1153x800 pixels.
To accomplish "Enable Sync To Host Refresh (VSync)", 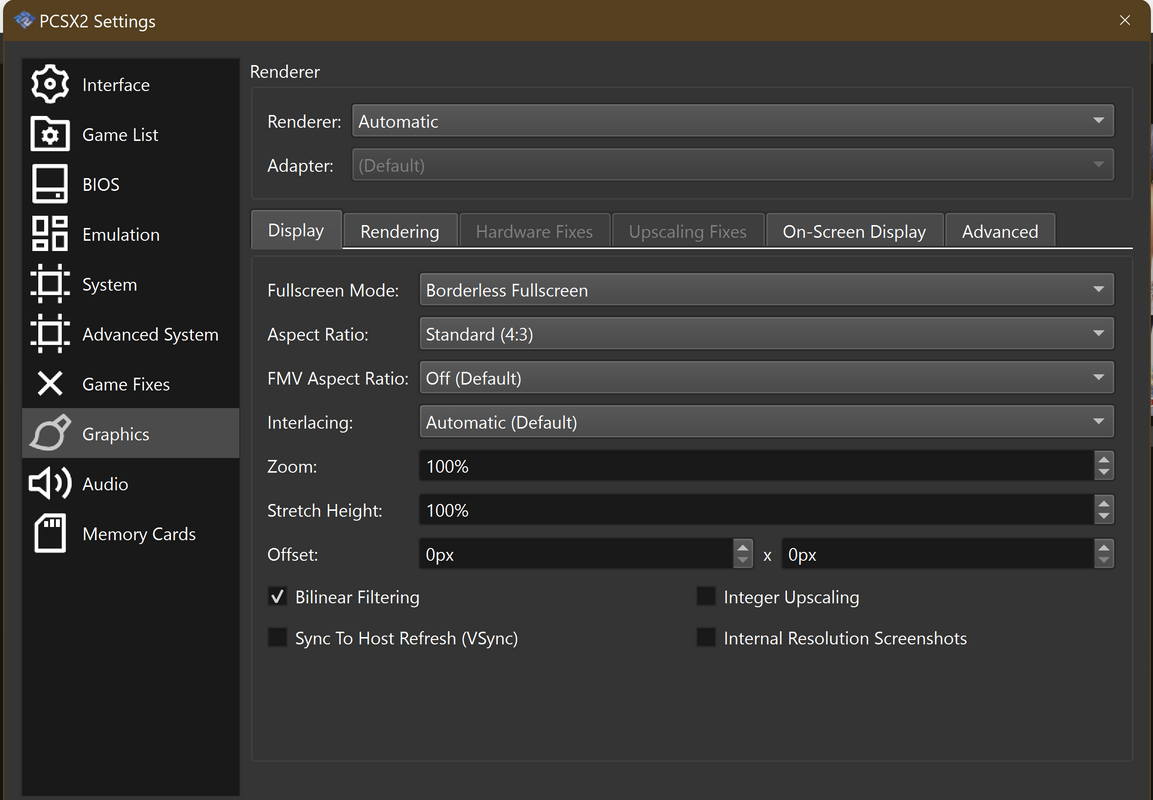I will point(278,638).
